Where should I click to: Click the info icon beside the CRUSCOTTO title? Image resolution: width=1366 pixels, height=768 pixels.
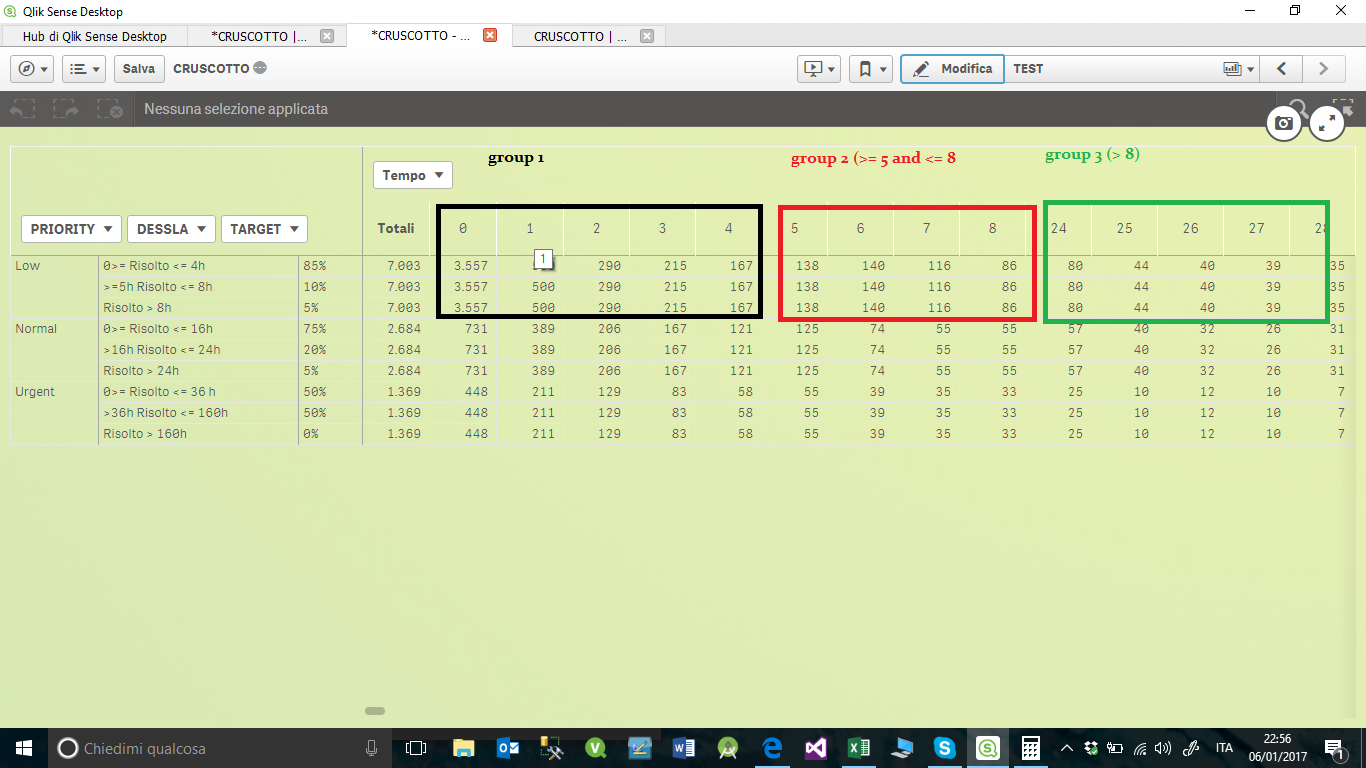click(x=260, y=68)
